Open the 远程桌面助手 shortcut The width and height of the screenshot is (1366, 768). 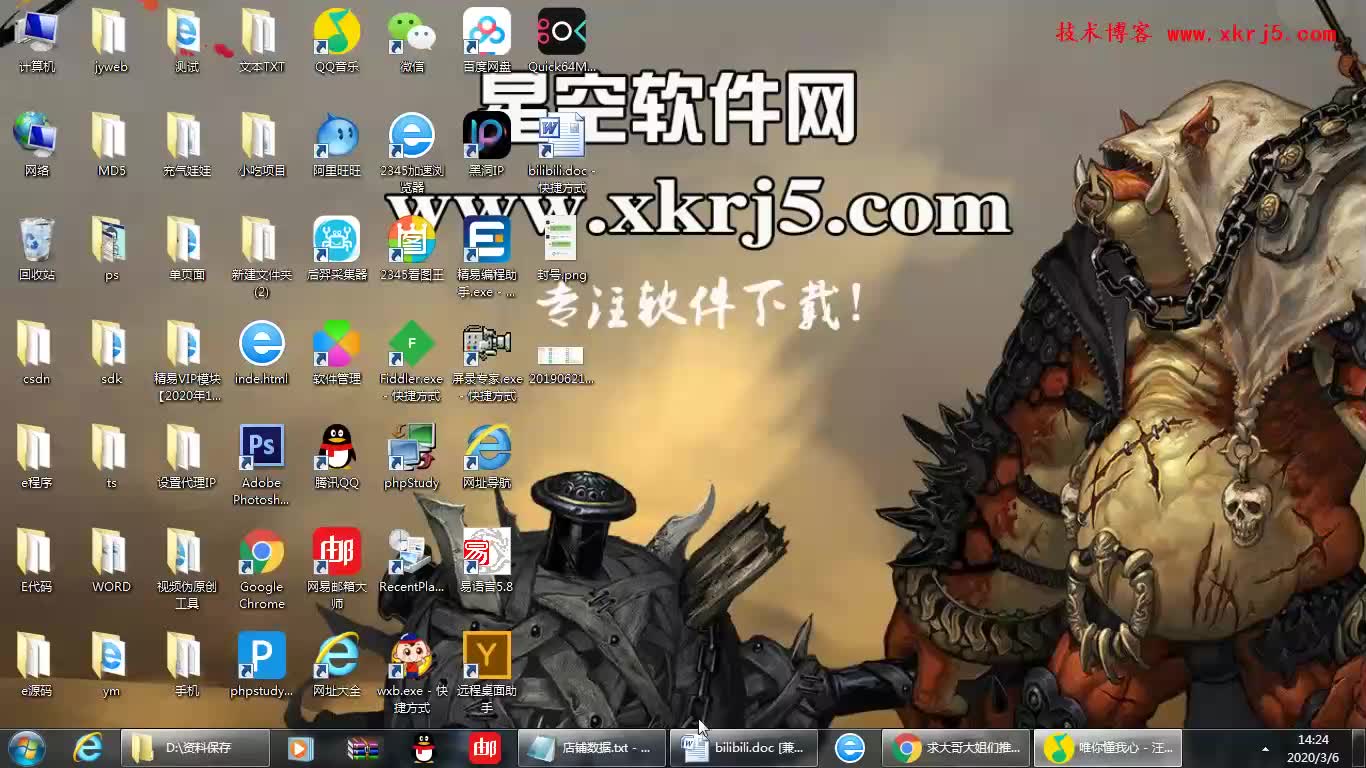point(487,673)
